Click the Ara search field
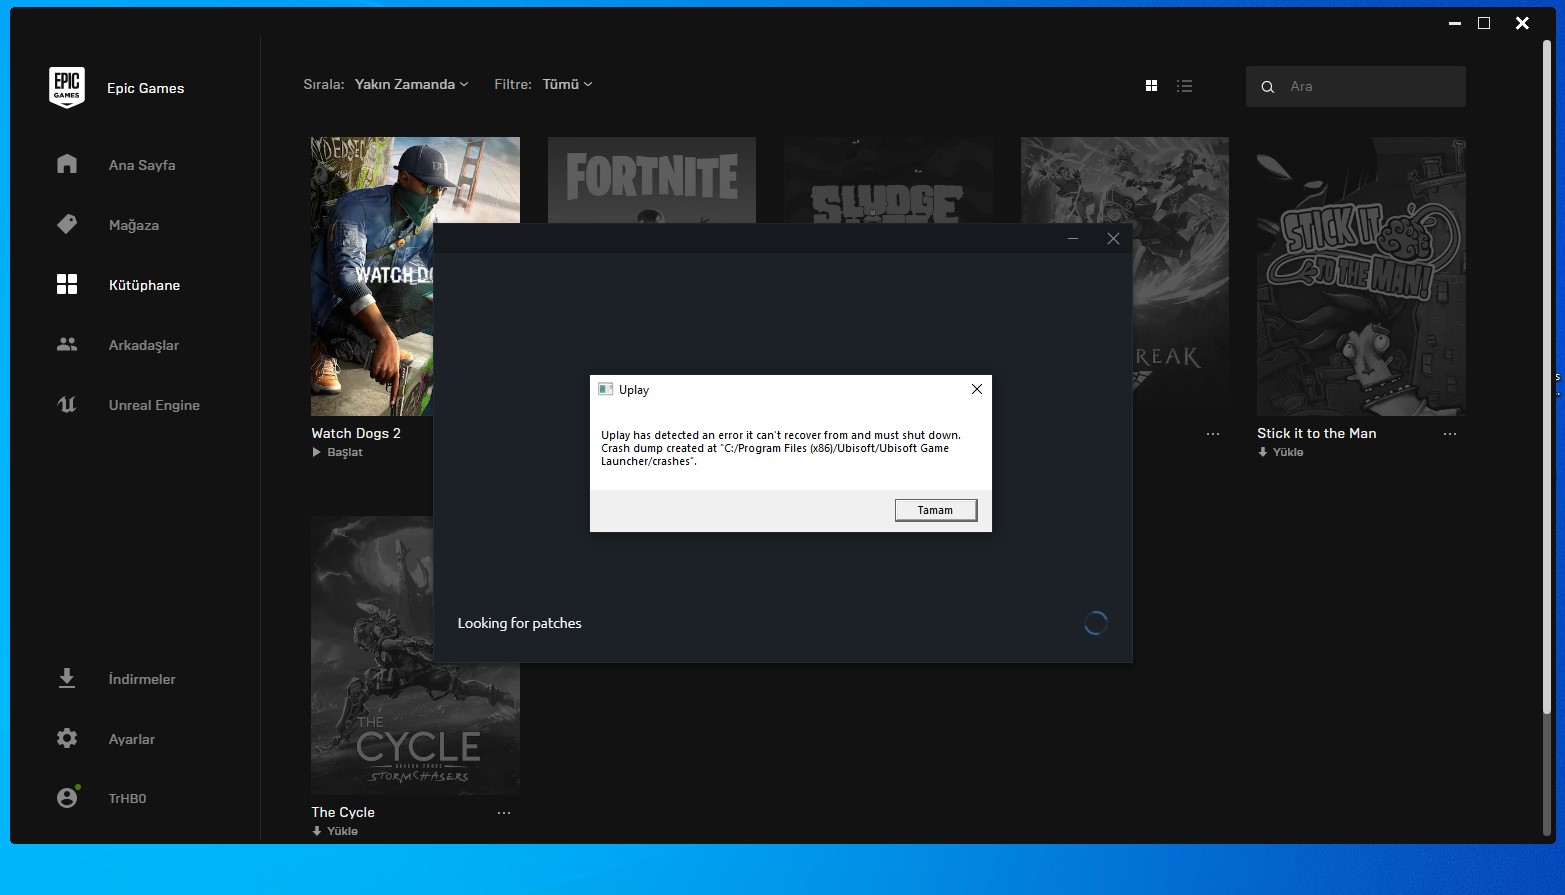Screen dimensions: 1565x895 coord(1356,87)
